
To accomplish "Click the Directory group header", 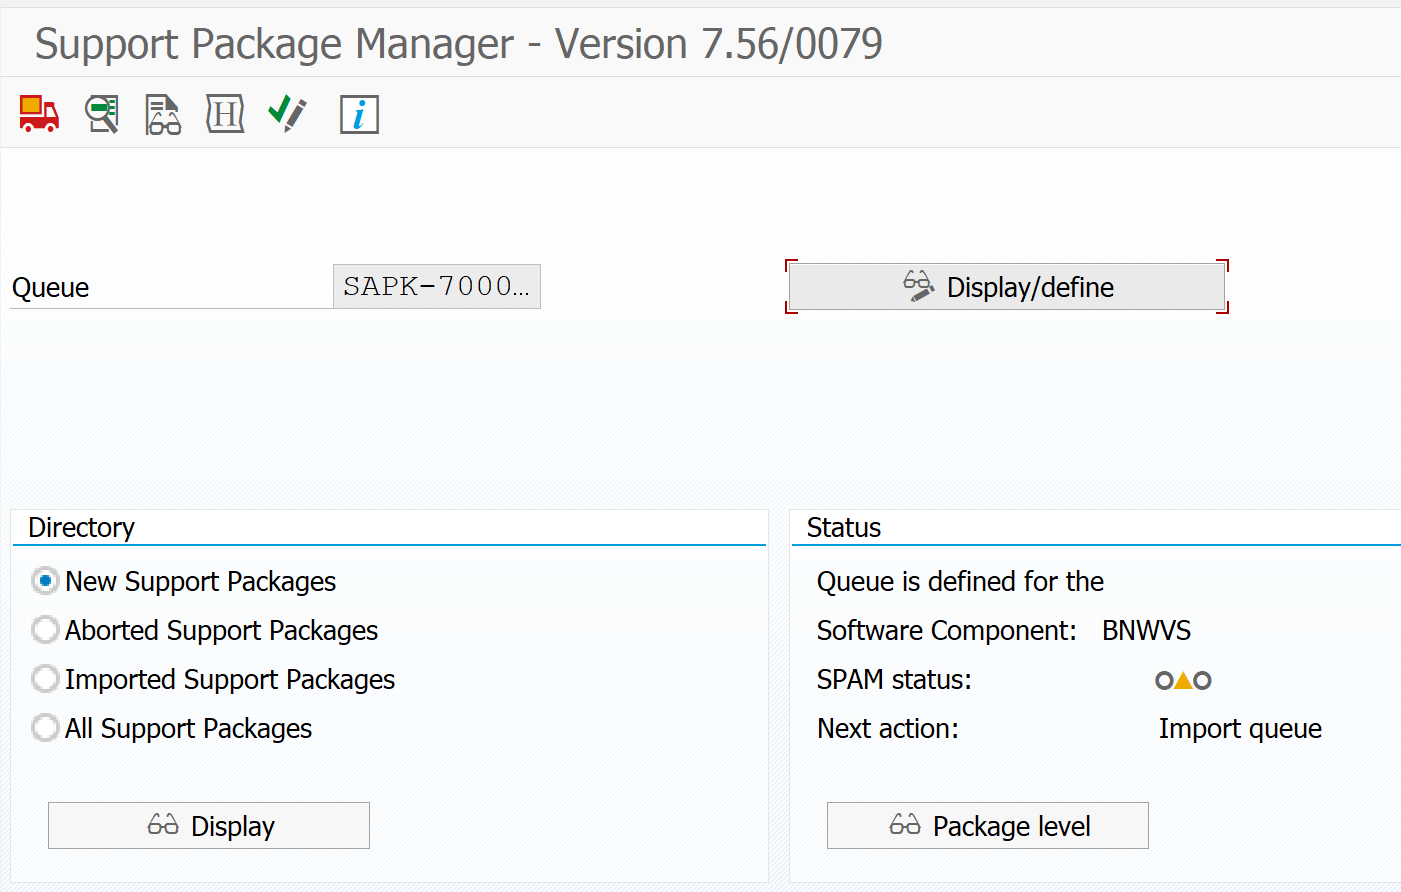I will [x=82, y=528].
